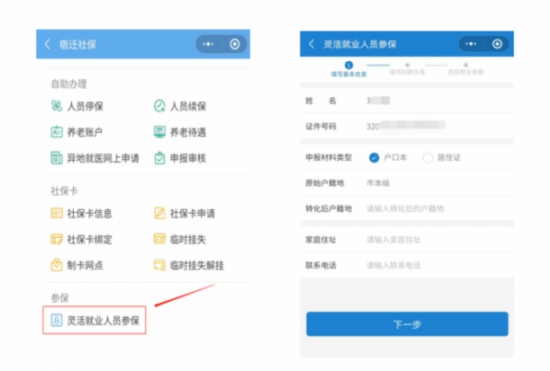The image size is (550, 371).
Task: Tap the 灵活就业人员参保 icon
Action: [x=56, y=320]
